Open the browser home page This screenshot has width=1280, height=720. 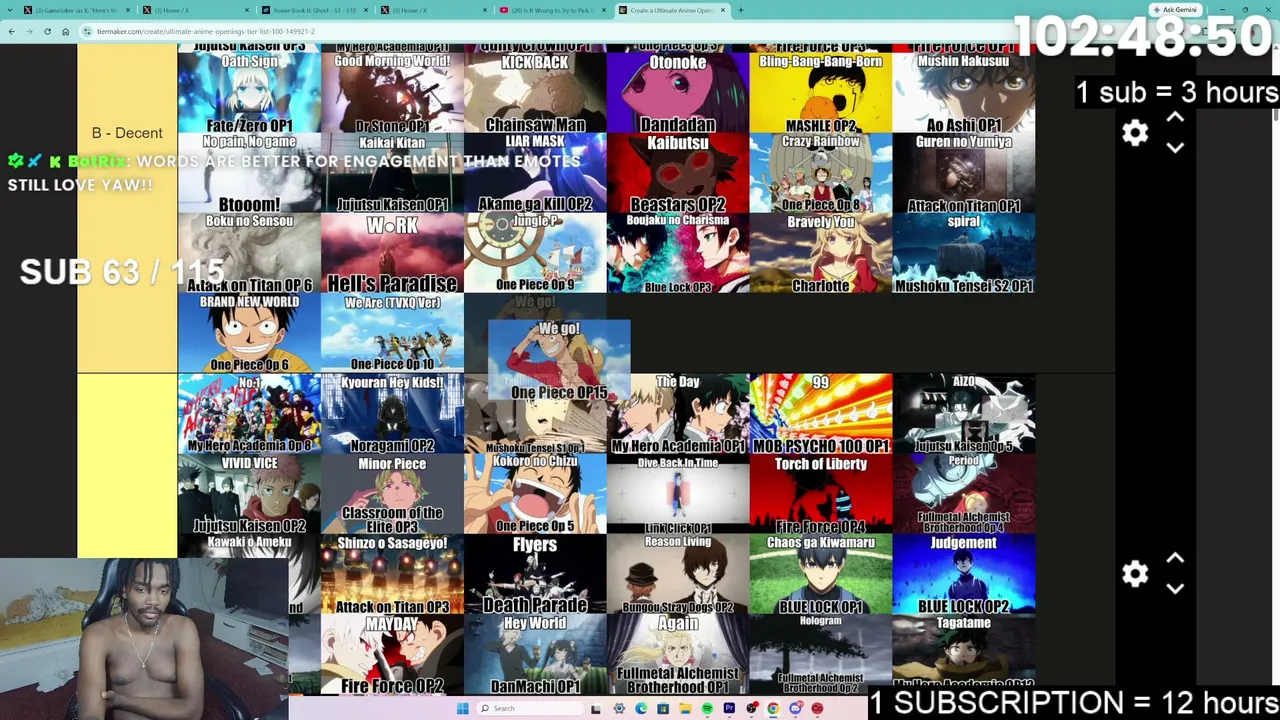click(65, 31)
